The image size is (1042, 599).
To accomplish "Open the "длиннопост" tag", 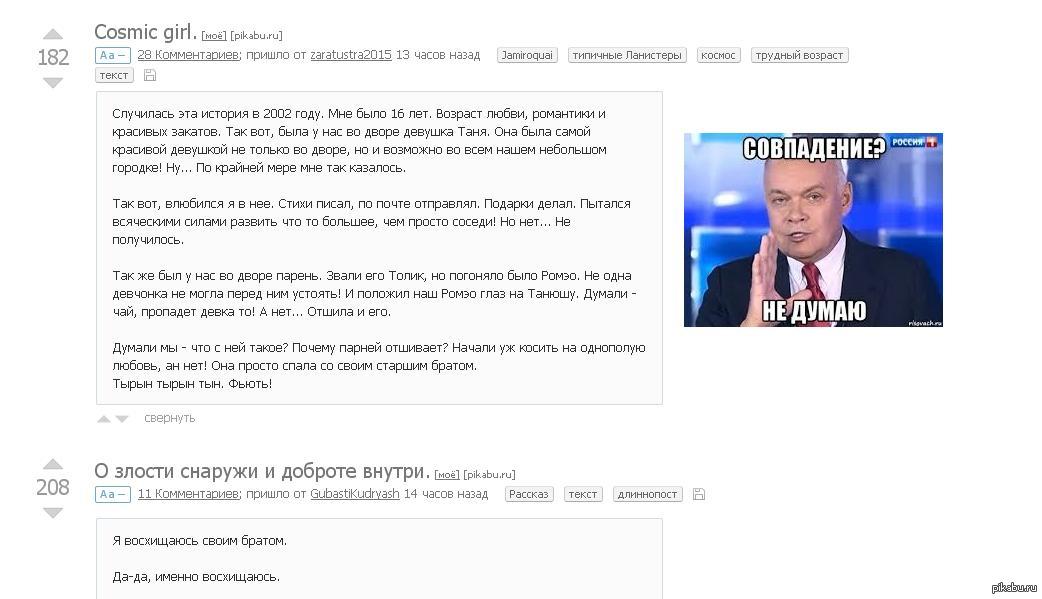I will coord(647,494).
